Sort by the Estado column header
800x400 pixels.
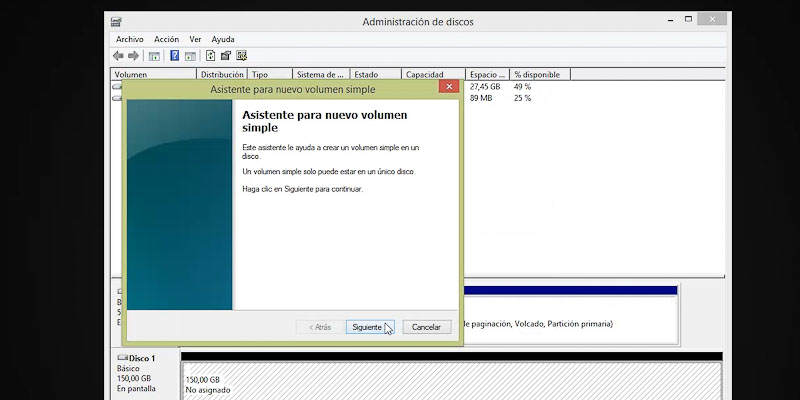click(376, 74)
